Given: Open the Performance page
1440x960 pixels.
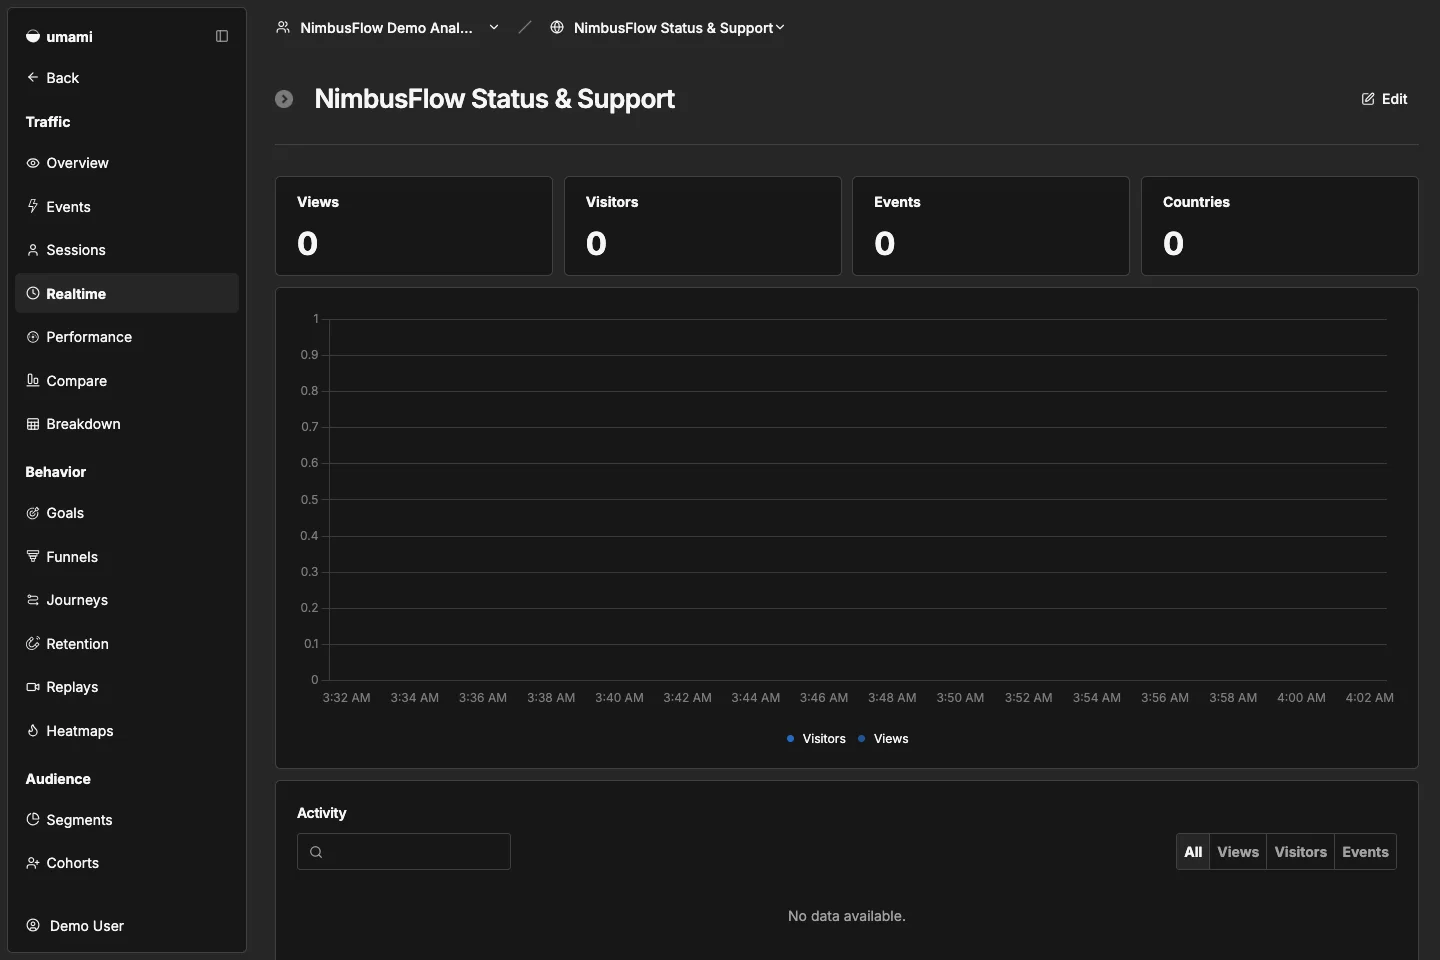Looking at the screenshot, I should [x=127, y=337].
